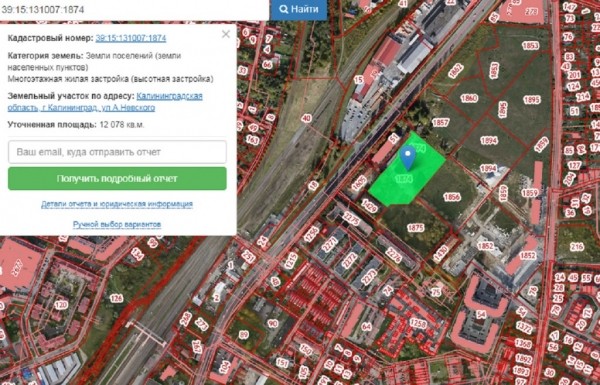
Task: Select parcel labeled 151 on map
Action: tap(282, 362)
